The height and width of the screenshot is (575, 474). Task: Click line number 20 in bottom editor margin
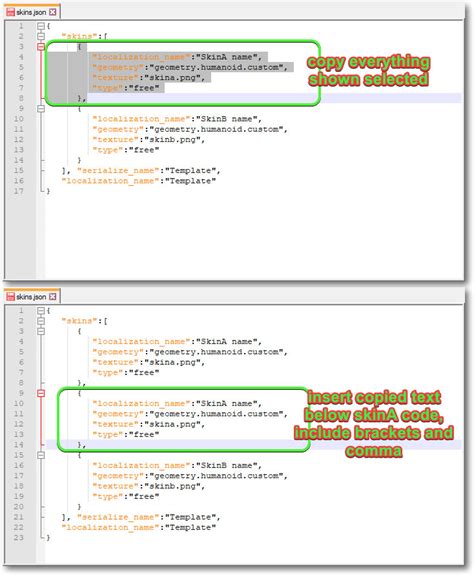19,507
